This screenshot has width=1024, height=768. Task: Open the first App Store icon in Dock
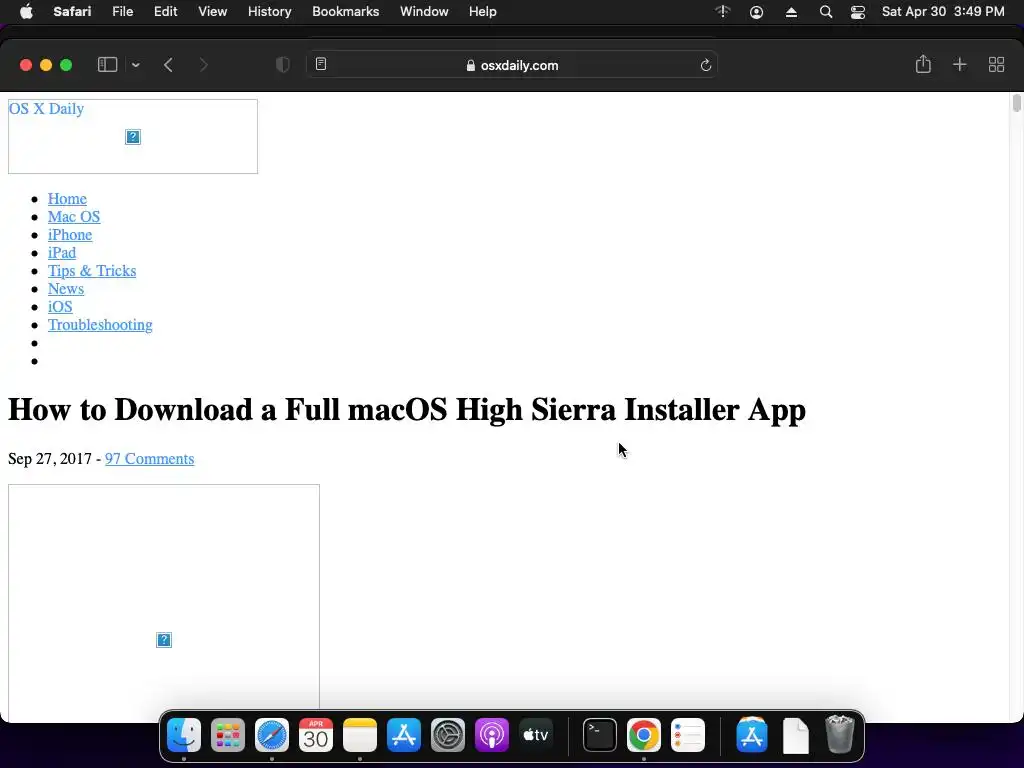pyautogui.click(x=404, y=735)
